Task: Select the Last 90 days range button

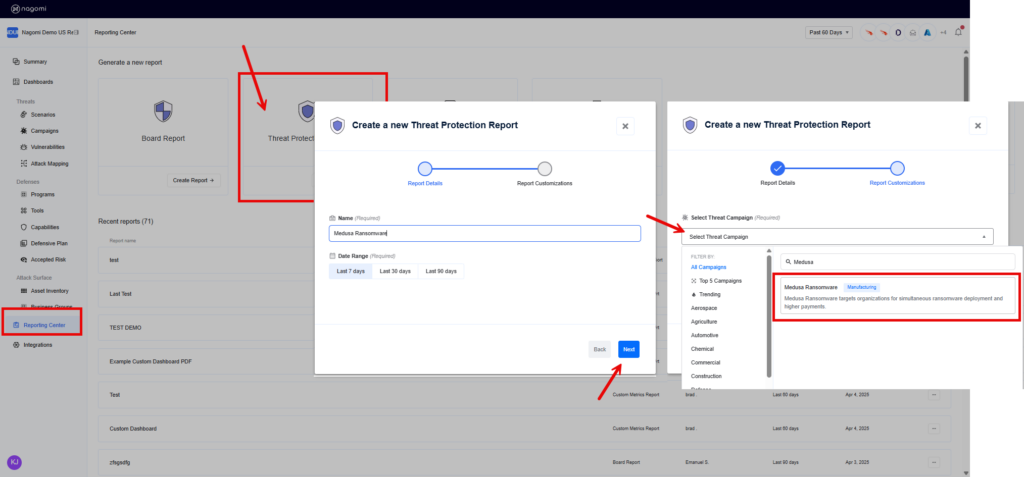Action: coord(441,271)
